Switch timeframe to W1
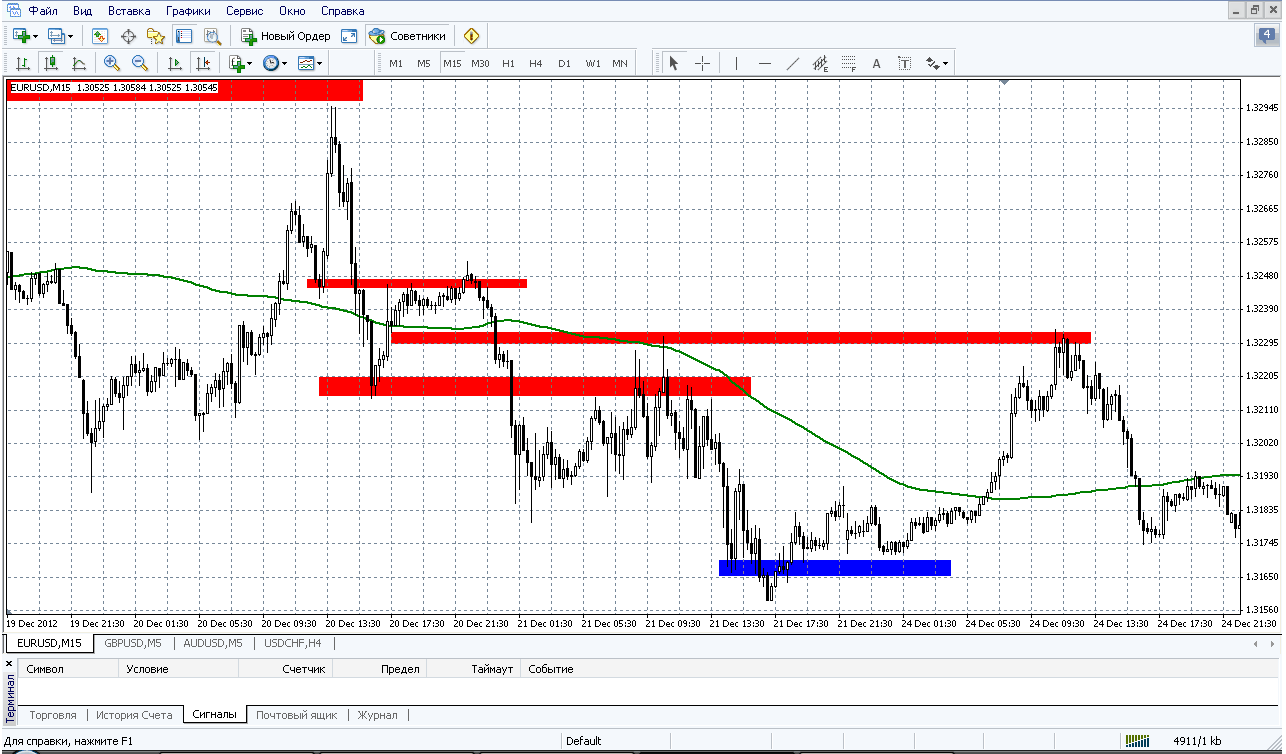Image resolution: width=1286 pixels, height=754 pixels. coord(593,63)
